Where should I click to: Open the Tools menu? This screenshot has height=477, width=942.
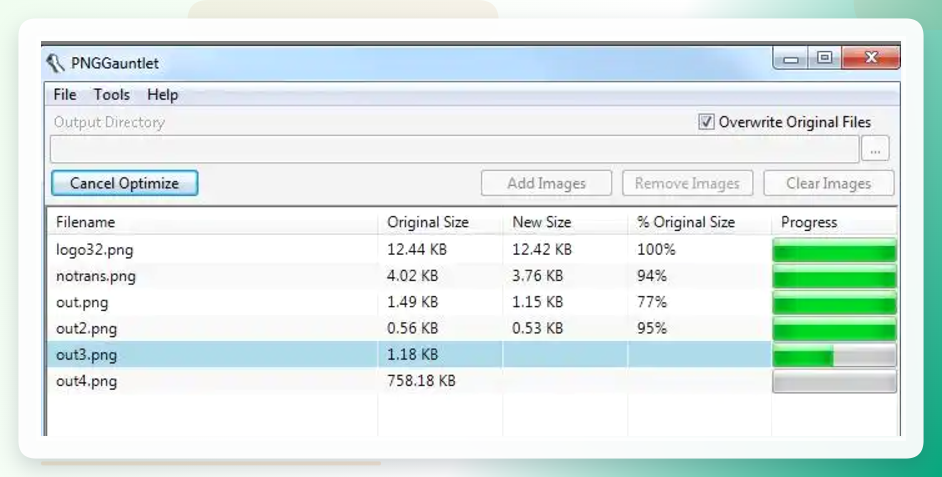pos(112,95)
